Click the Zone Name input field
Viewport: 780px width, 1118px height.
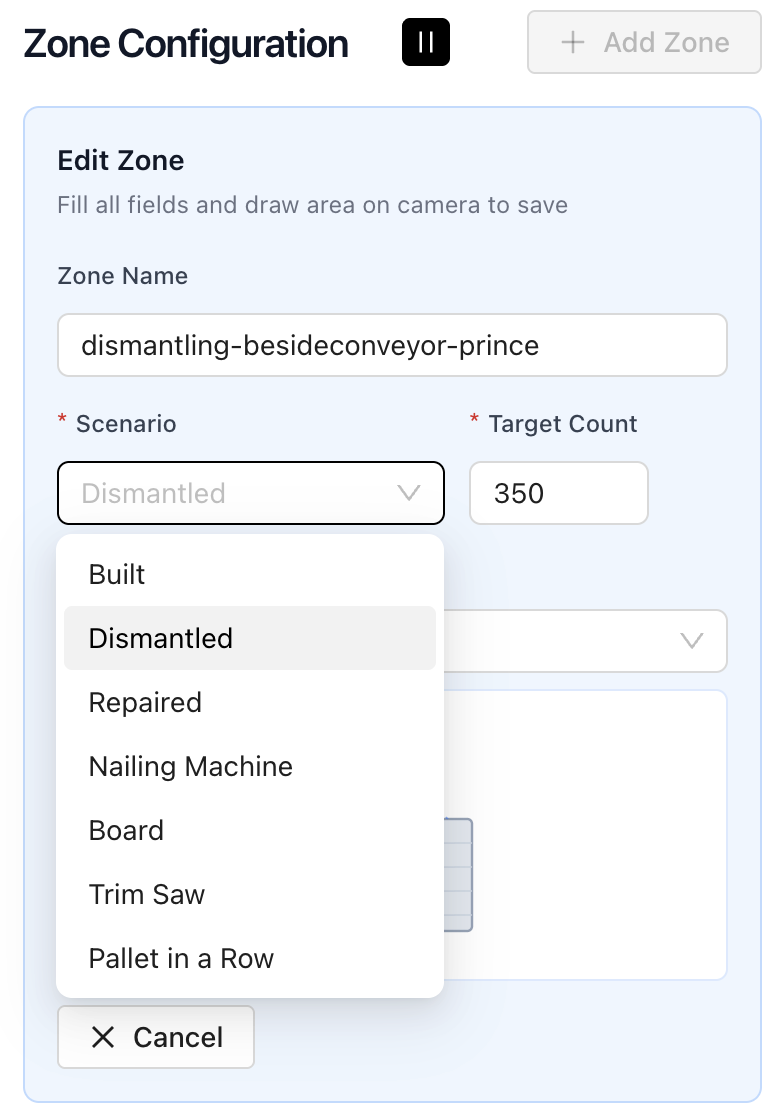392,344
